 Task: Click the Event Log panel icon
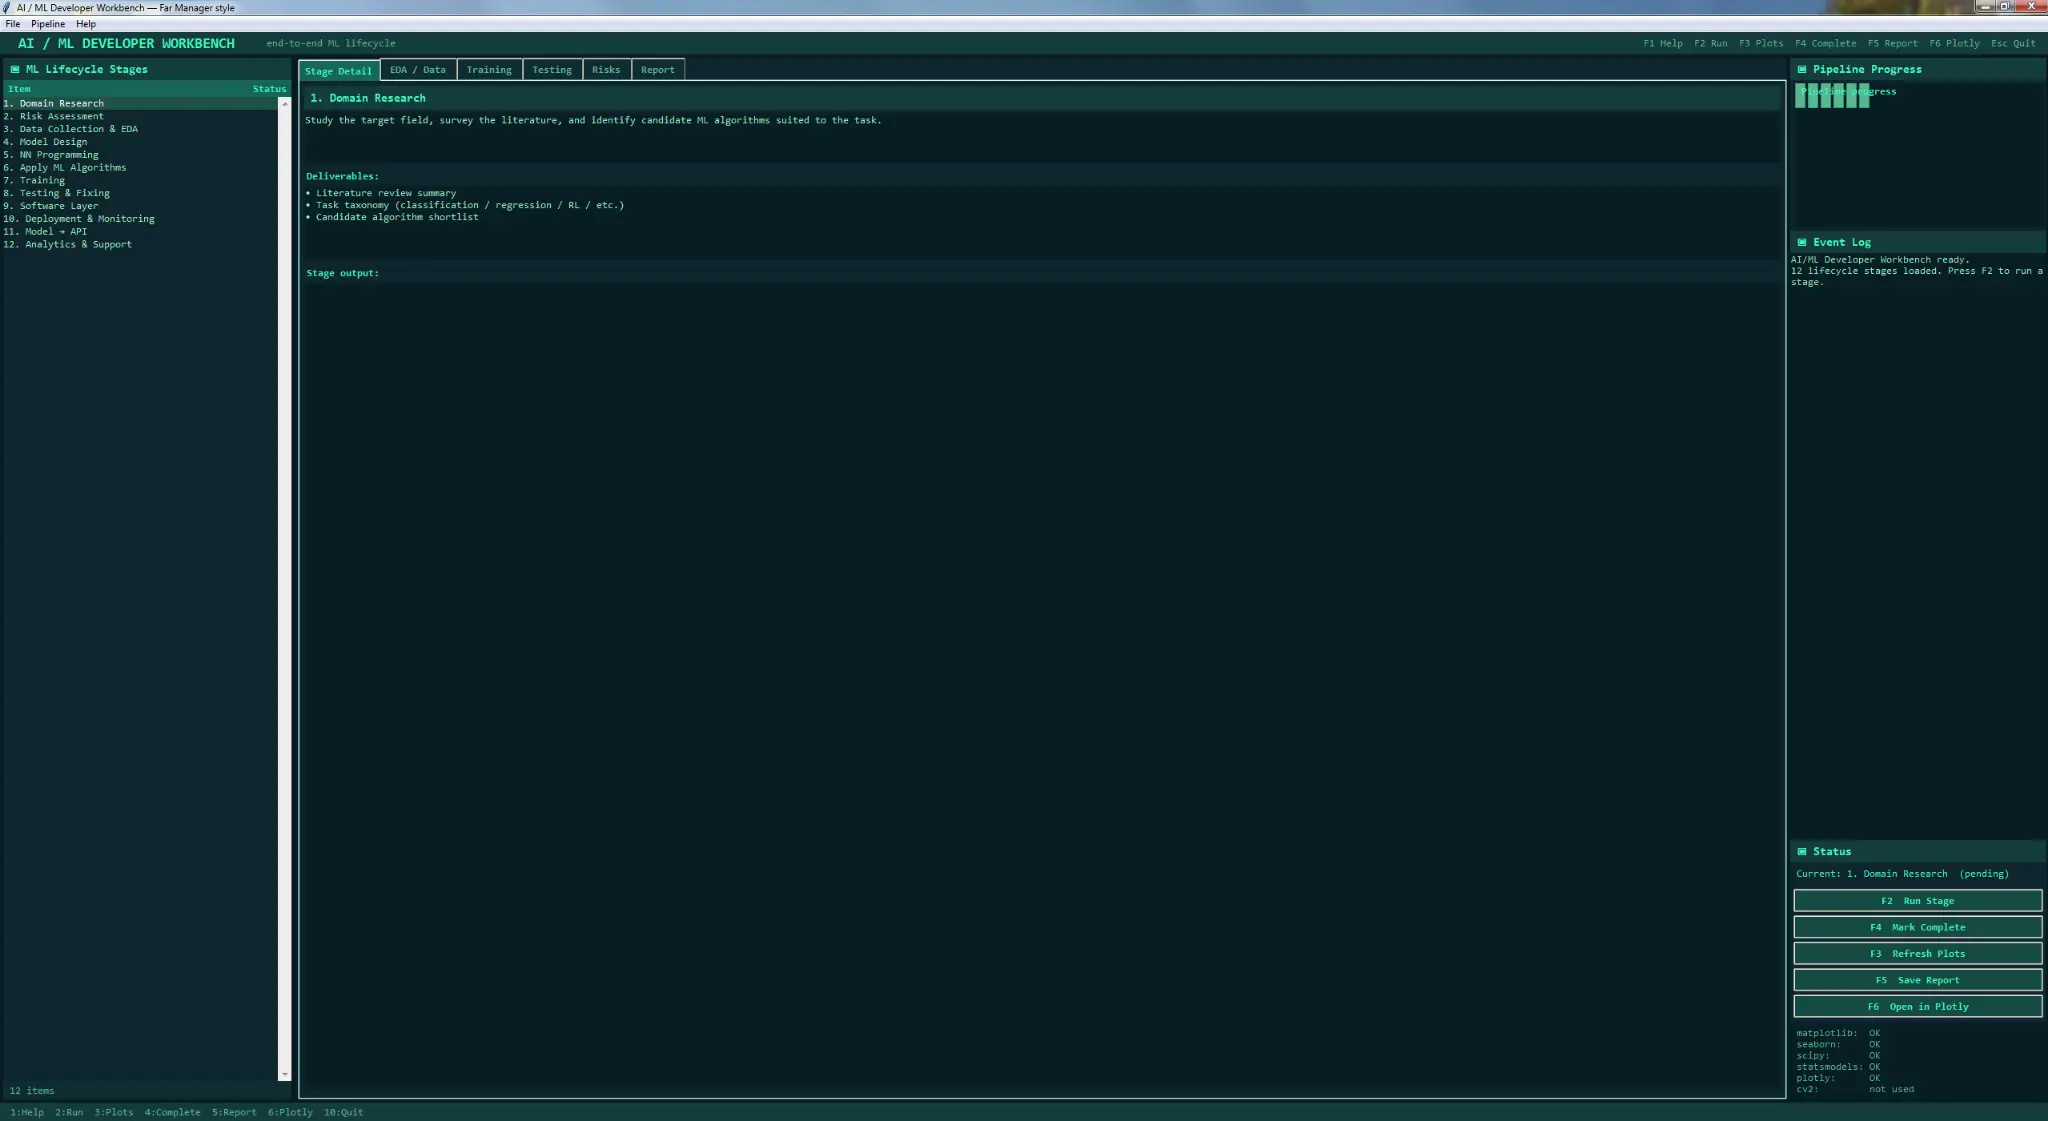coord(1802,242)
